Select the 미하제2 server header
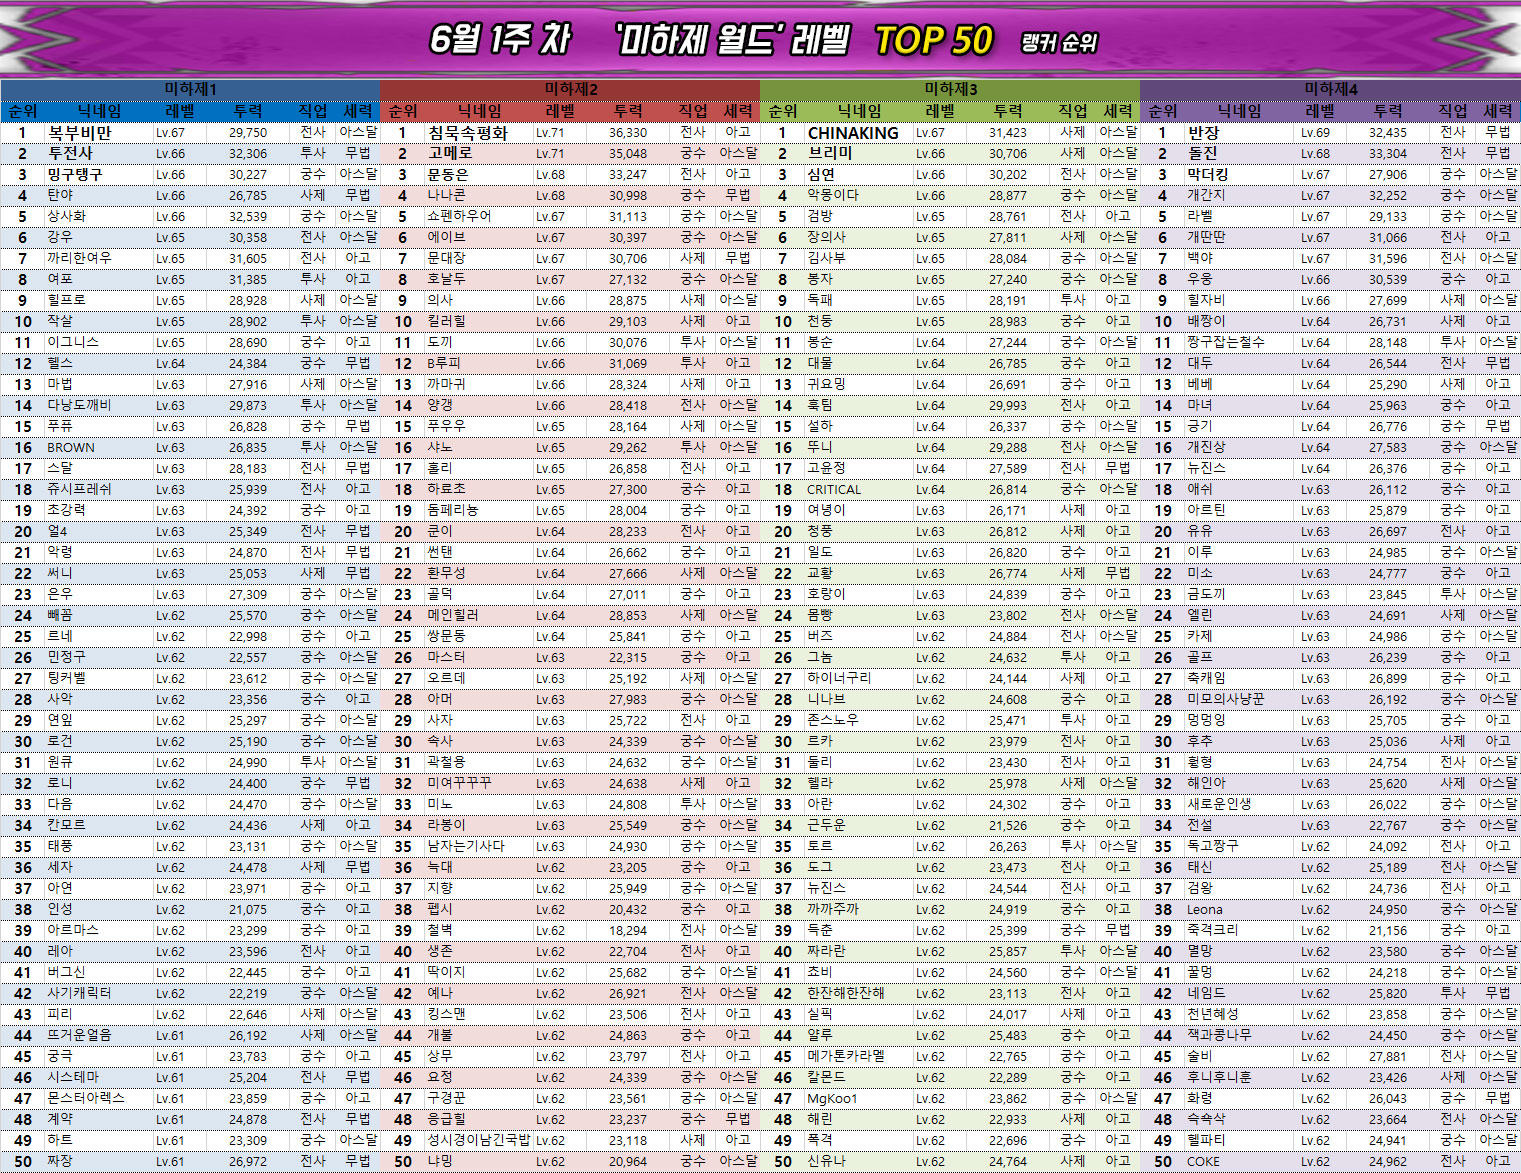This screenshot has width=1521, height=1173. point(570,89)
